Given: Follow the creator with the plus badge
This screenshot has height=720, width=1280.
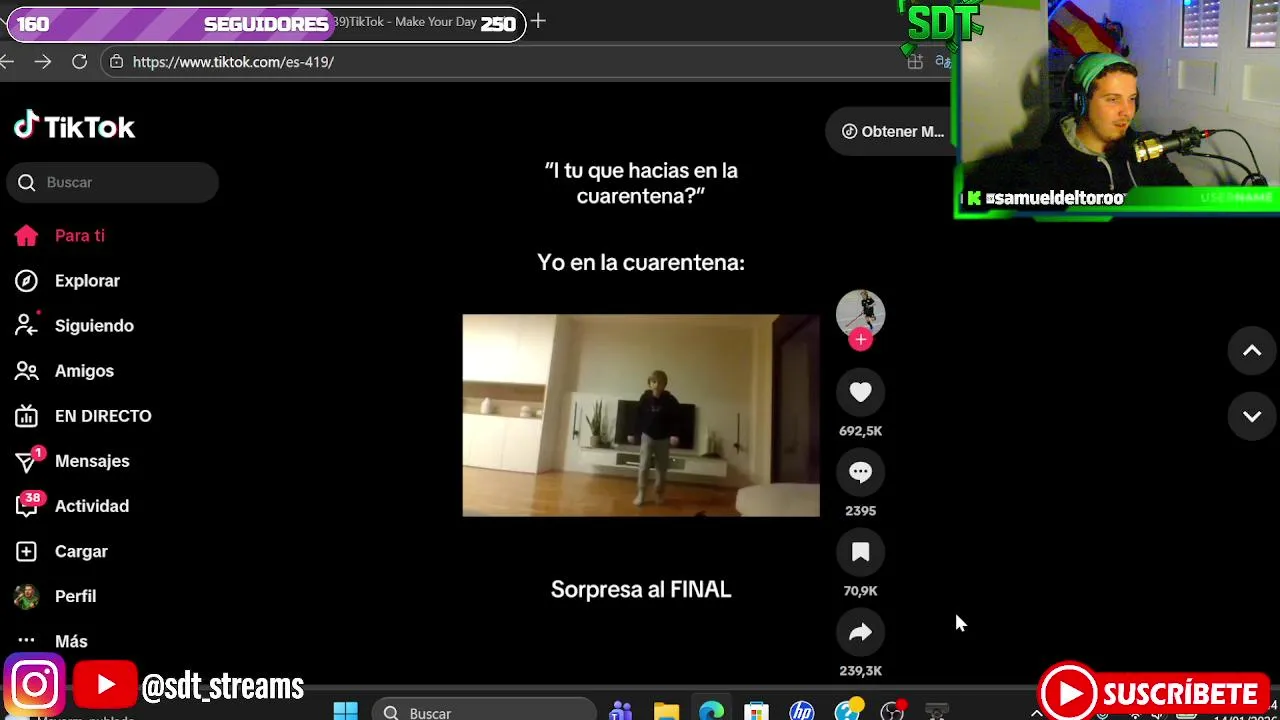Looking at the screenshot, I should (860, 340).
